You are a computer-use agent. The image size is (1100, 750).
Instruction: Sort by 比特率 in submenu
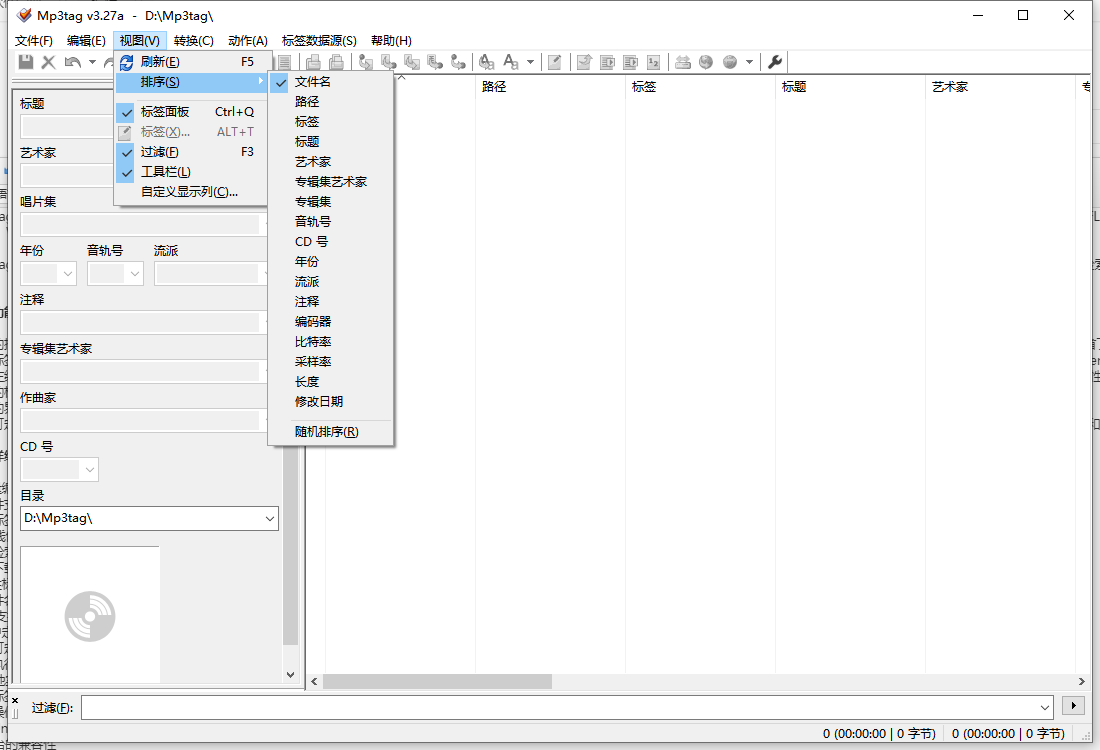coord(330,342)
